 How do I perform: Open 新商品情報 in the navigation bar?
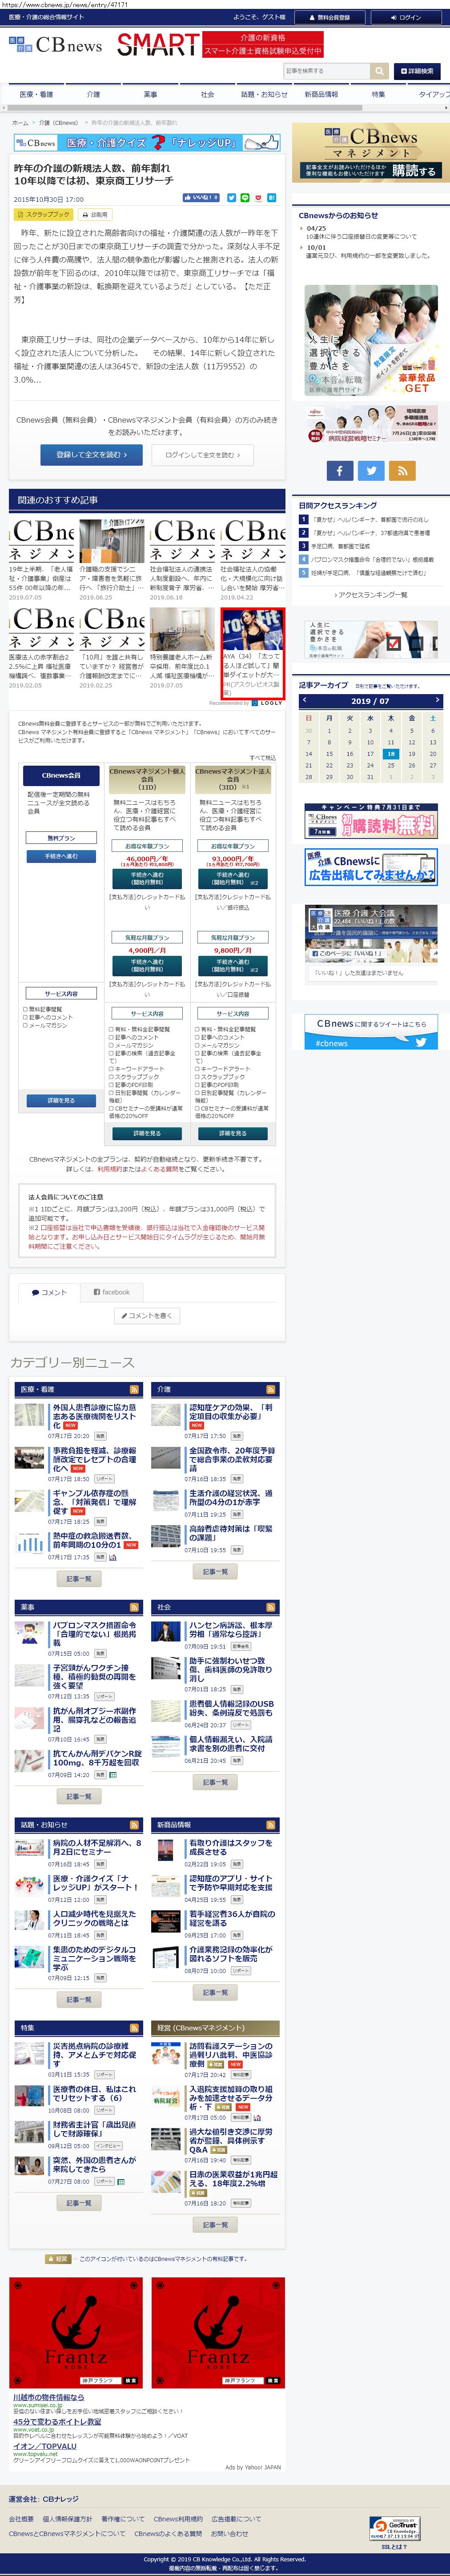pos(321,94)
